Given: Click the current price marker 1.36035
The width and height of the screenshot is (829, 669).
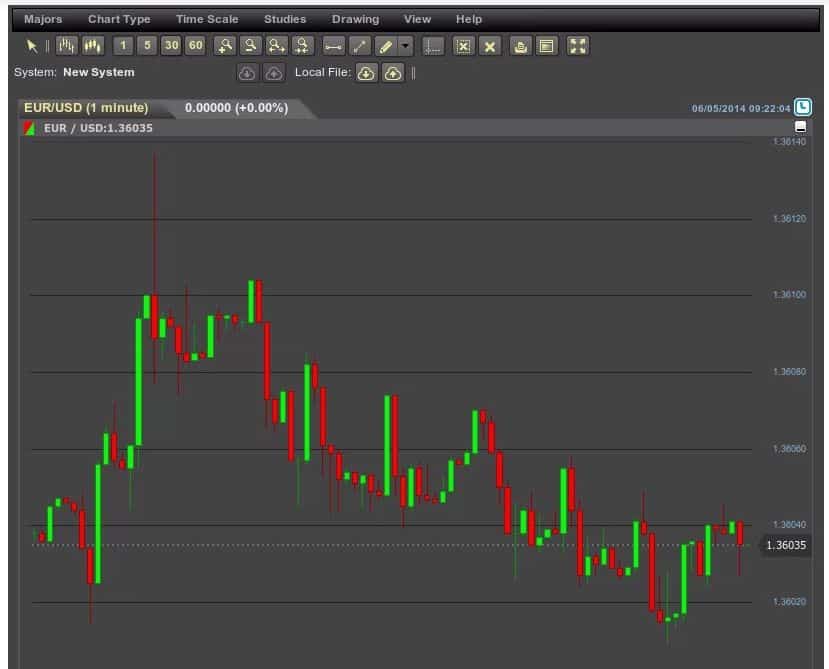Looking at the screenshot, I should point(786,545).
